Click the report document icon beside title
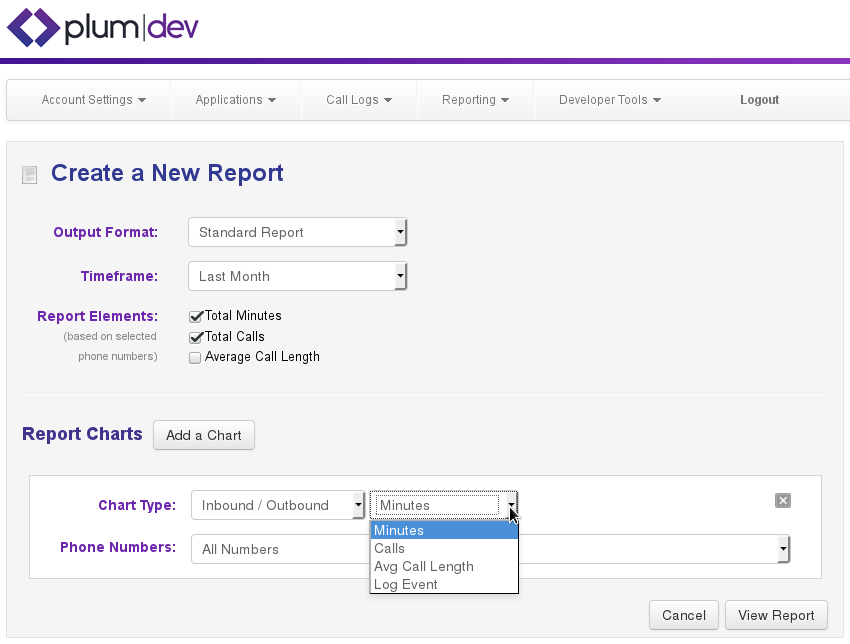Image resolution: width=850 pixels, height=644 pixels. [30, 175]
